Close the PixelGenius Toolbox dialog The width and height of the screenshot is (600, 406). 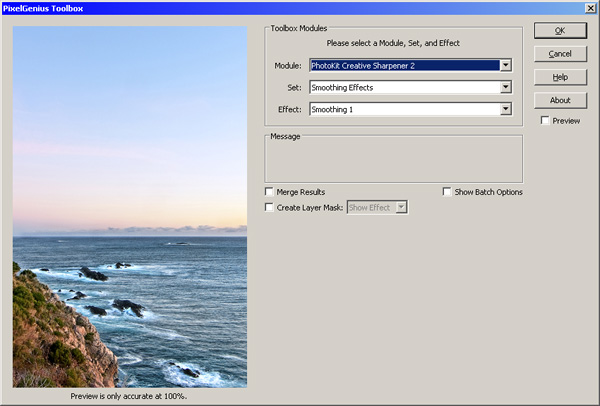click(590, 8)
